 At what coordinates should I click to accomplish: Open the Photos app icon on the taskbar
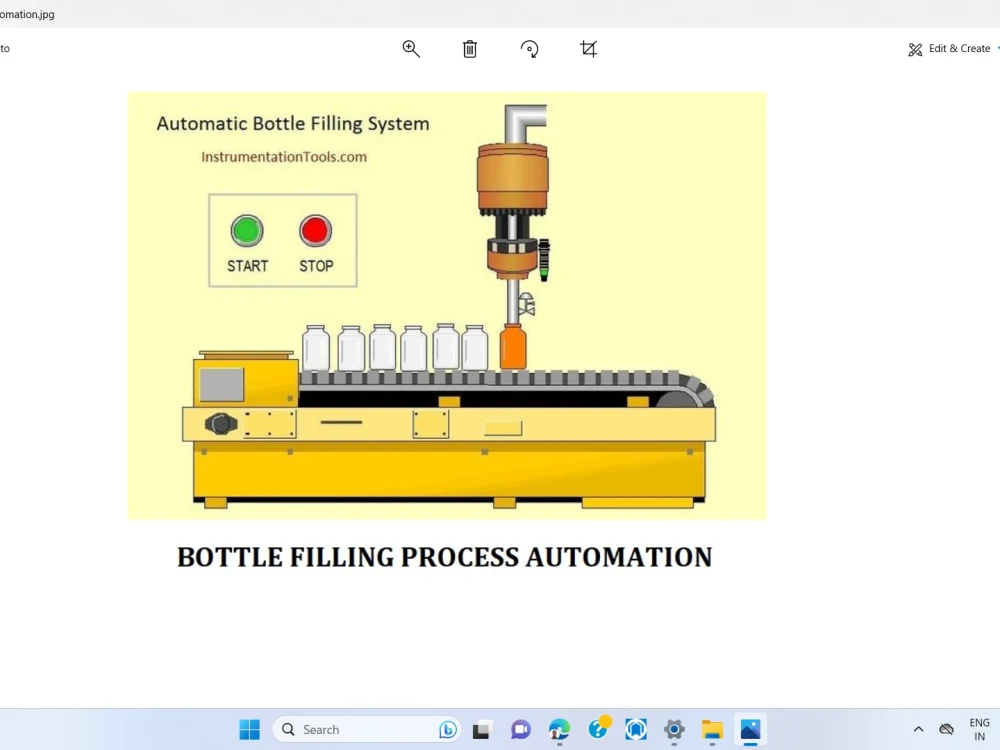(x=750, y=729)
